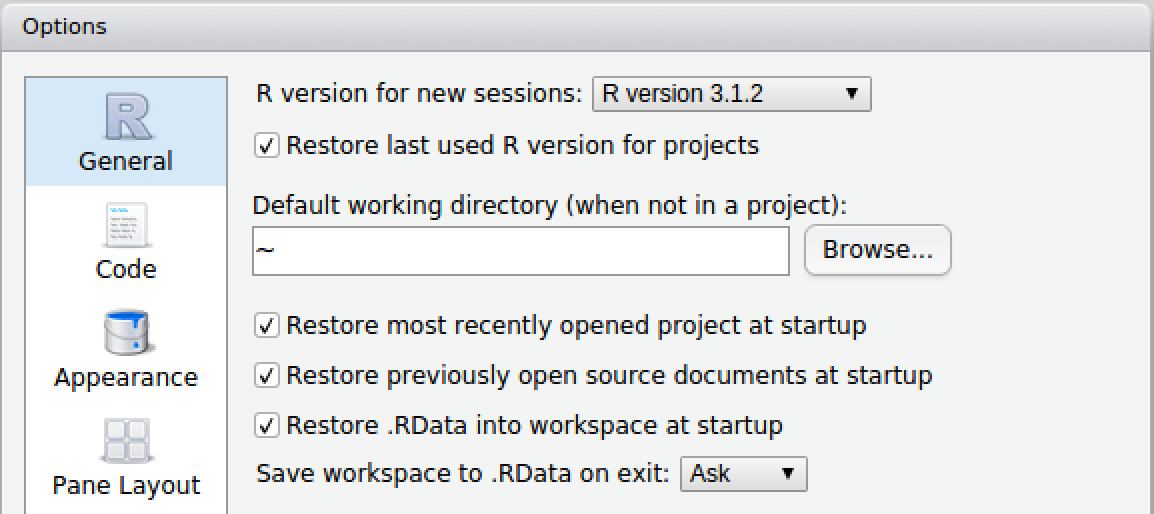Image resolution: width=1154 pixels, height=514 pixels.
Task: Click the Pane Layout grid icon
Action: pos(126,442)
